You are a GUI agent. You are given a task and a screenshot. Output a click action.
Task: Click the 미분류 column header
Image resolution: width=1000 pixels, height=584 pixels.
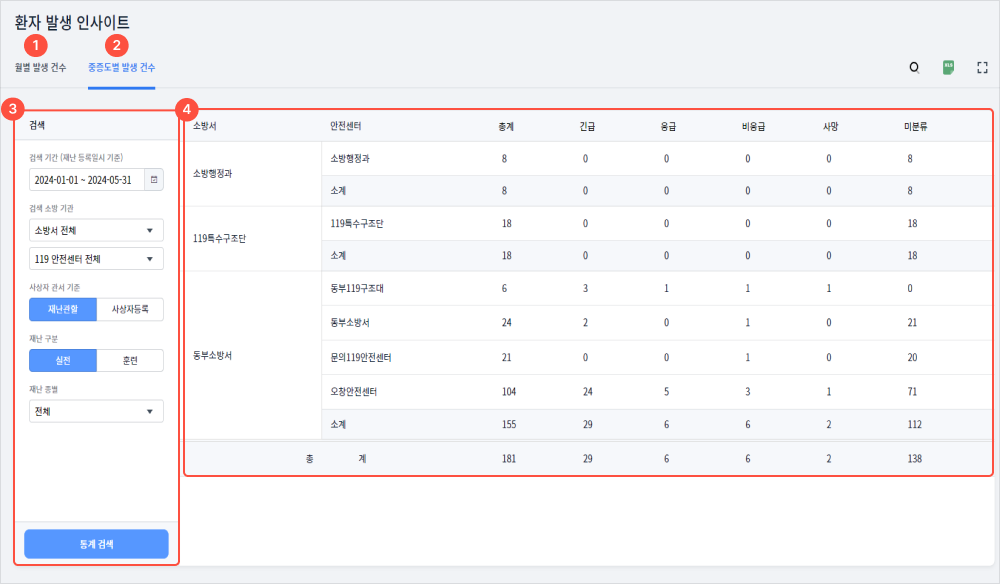tap(916, 126)
